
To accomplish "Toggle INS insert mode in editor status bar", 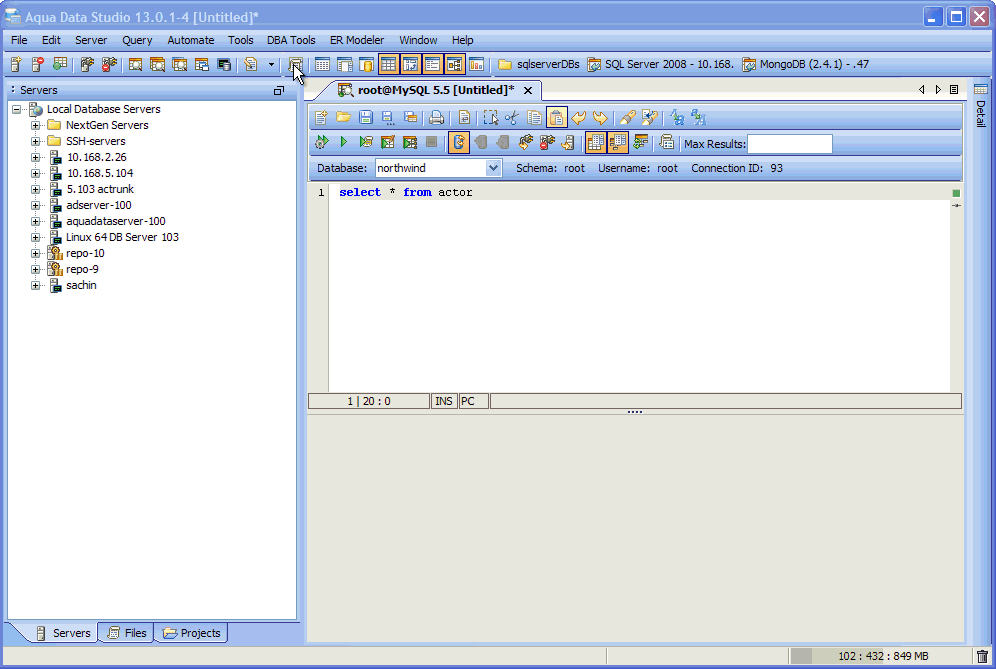I will click(444, 401).
